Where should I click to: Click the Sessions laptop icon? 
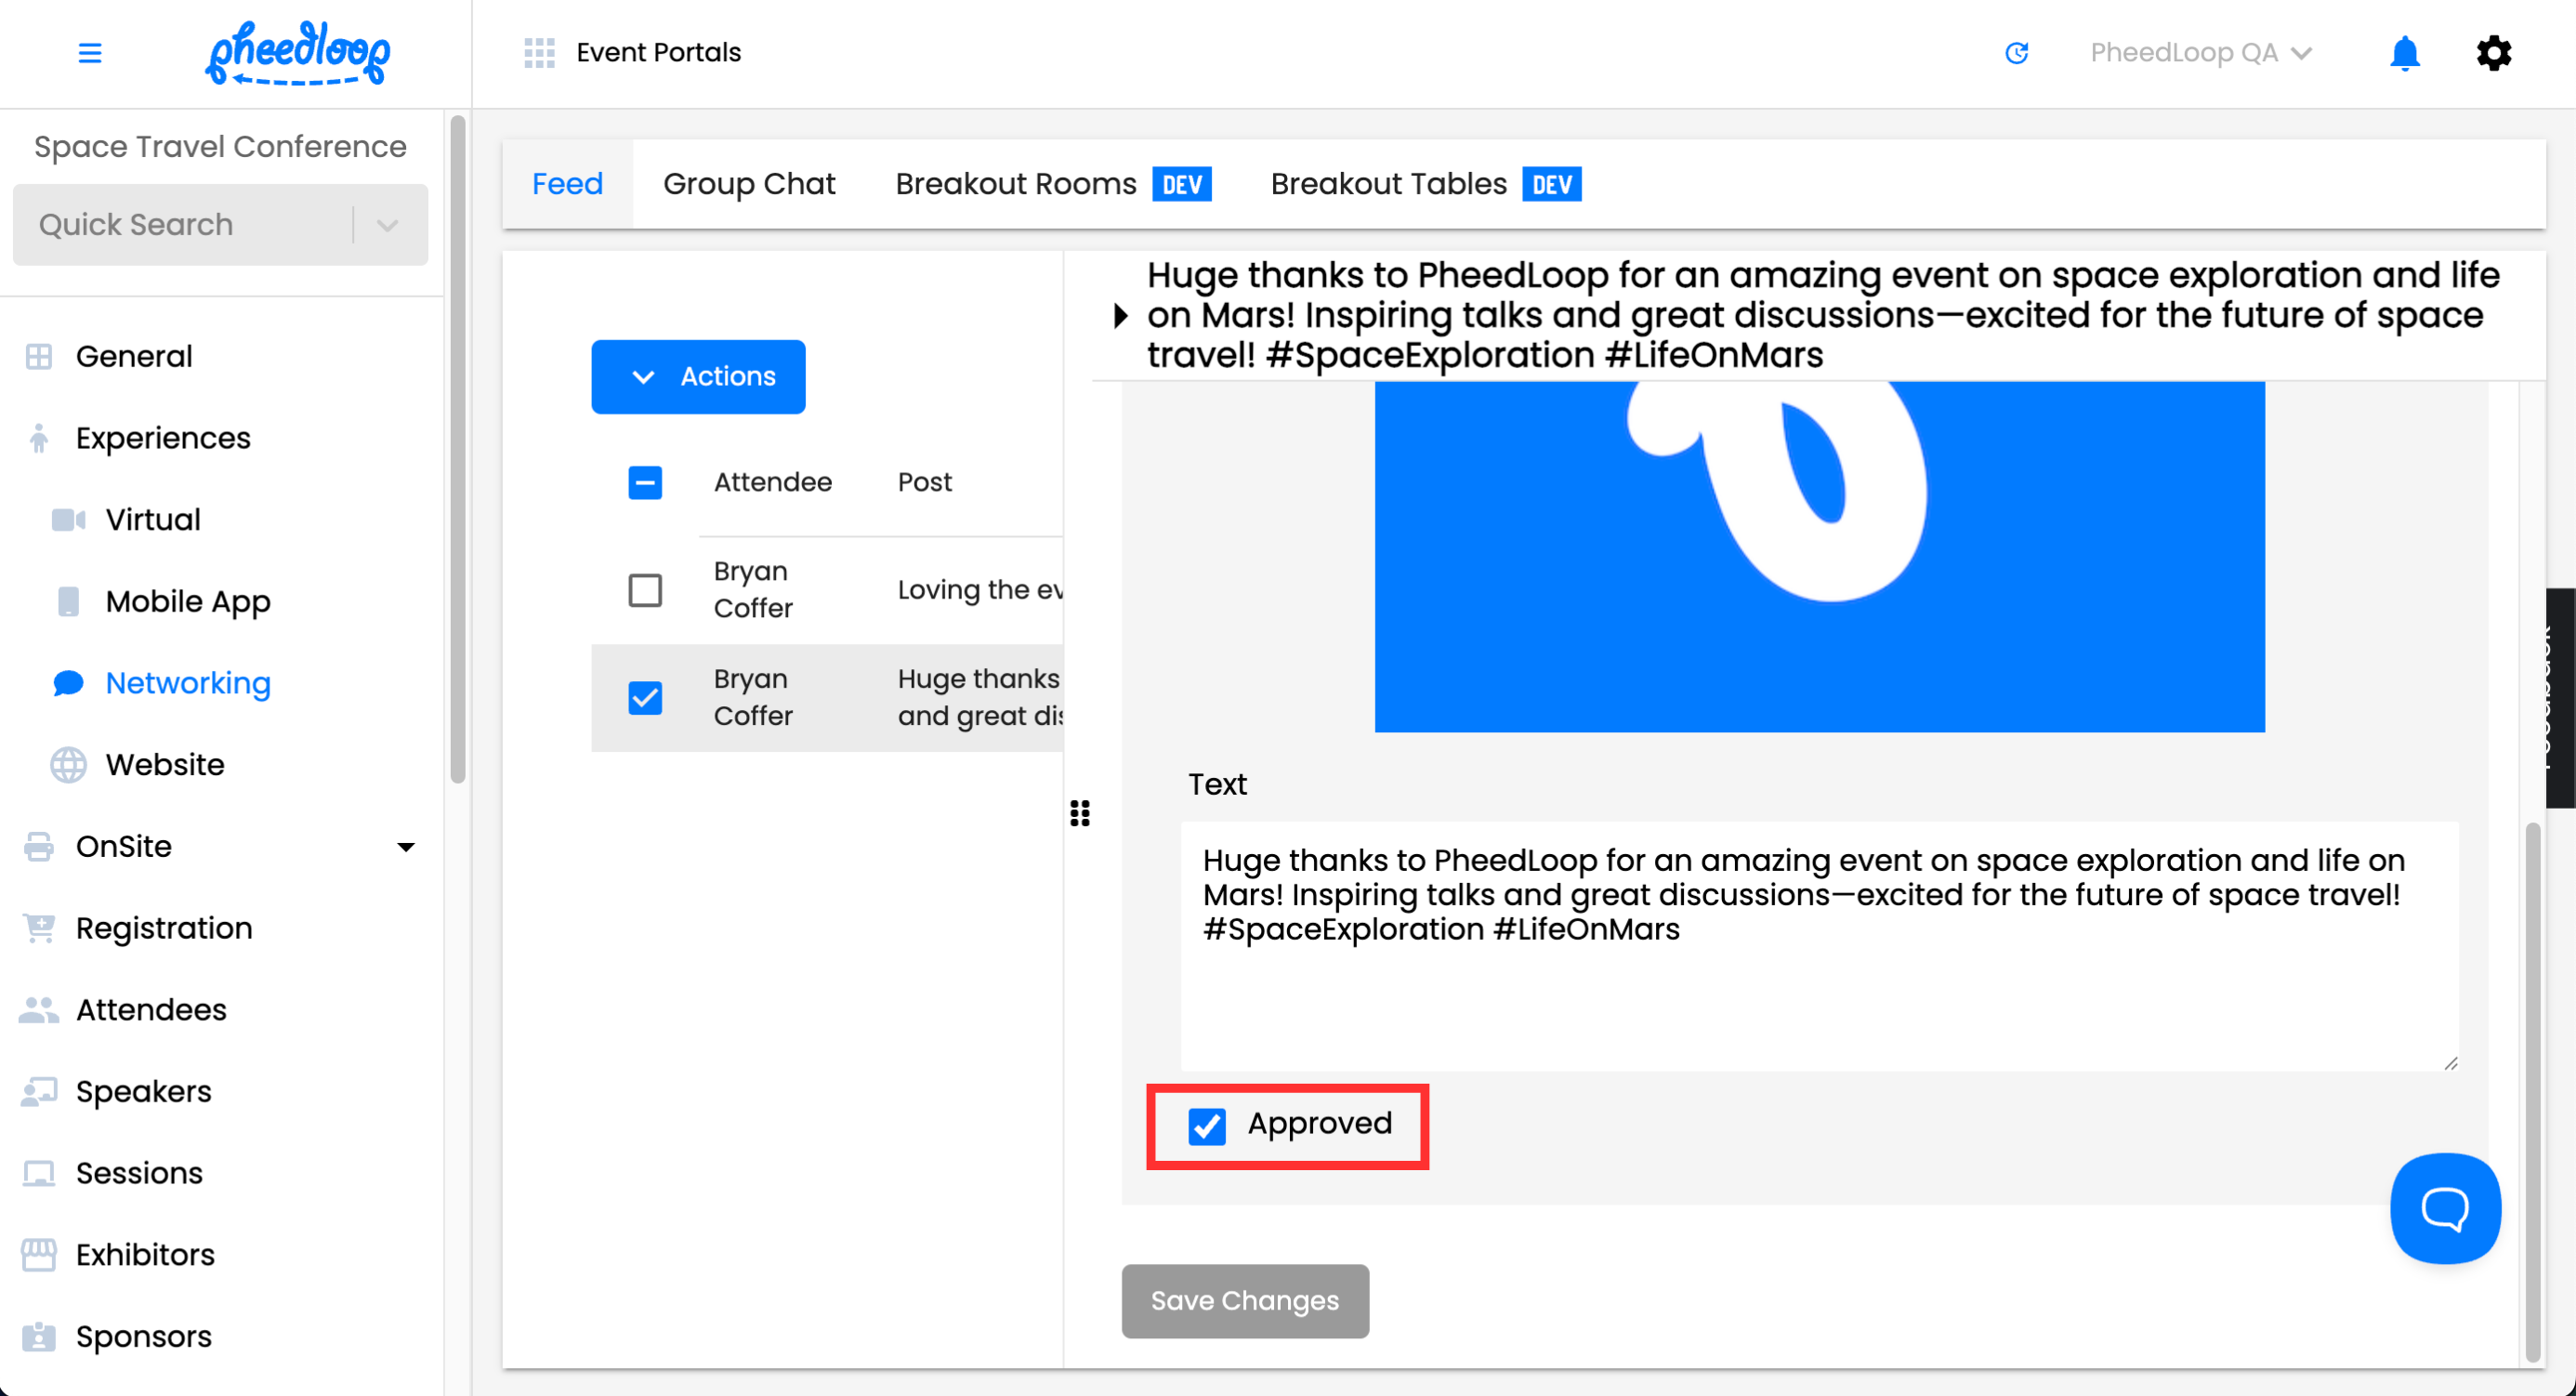(39, 1174)
